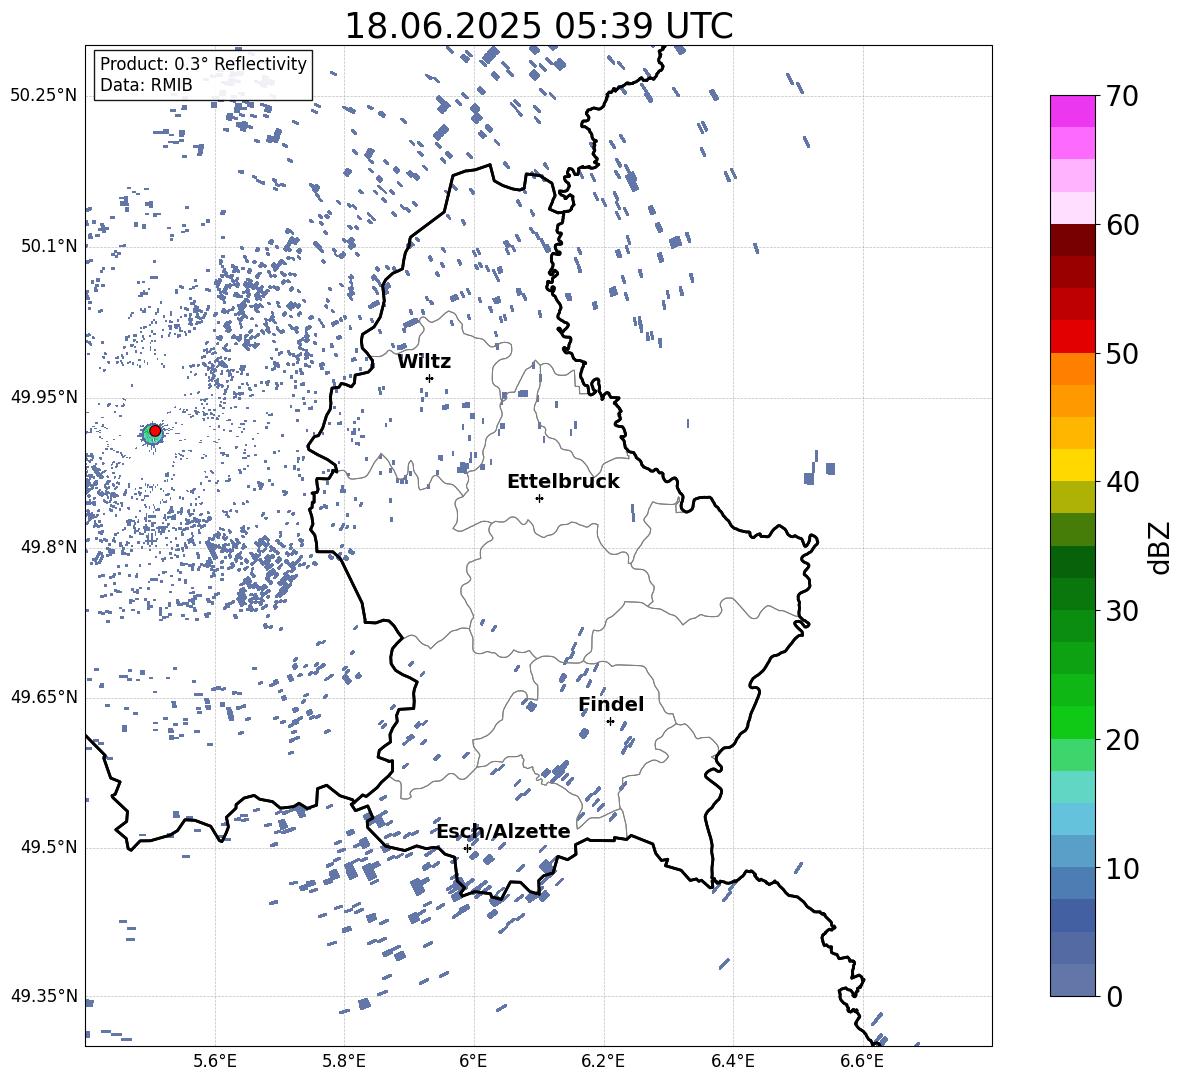This screenshot has width=1184, height=1081.
Task: Click the 30 colorbar tick label
Action: coord(1122,611)
